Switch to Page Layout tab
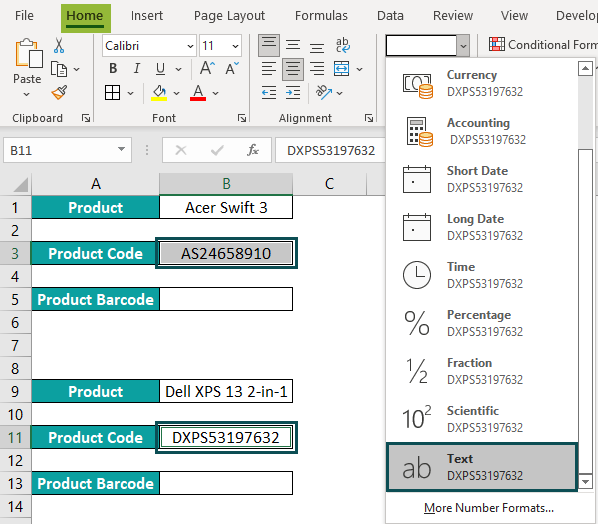The image size is (598, 524). [x=229, y=16]
